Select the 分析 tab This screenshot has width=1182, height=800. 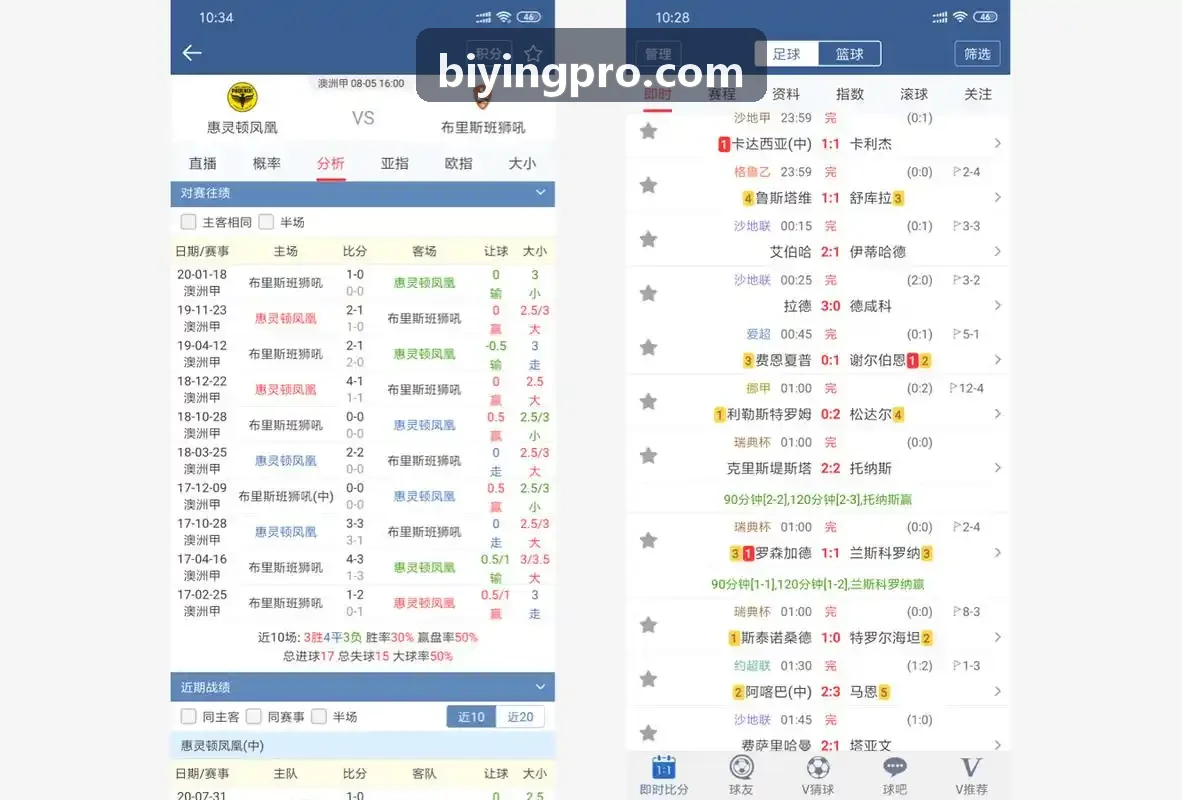[x=330, y=164]
